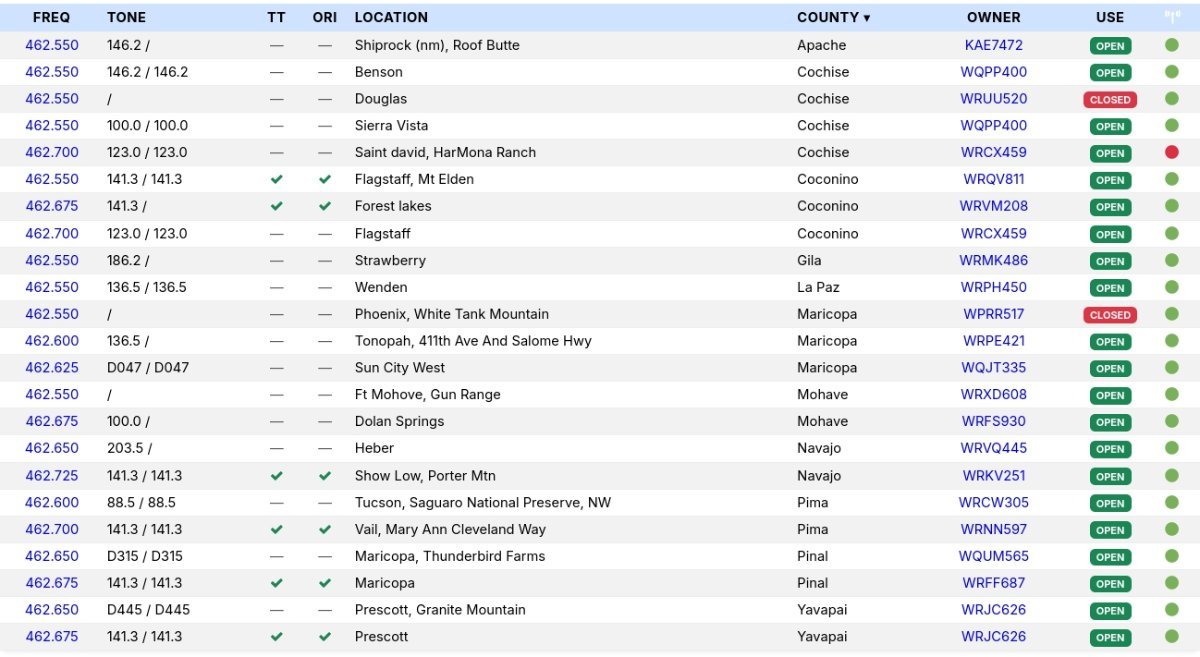Sort table by OWNER column header
The image size is (1200, 657).
(993, 17)
